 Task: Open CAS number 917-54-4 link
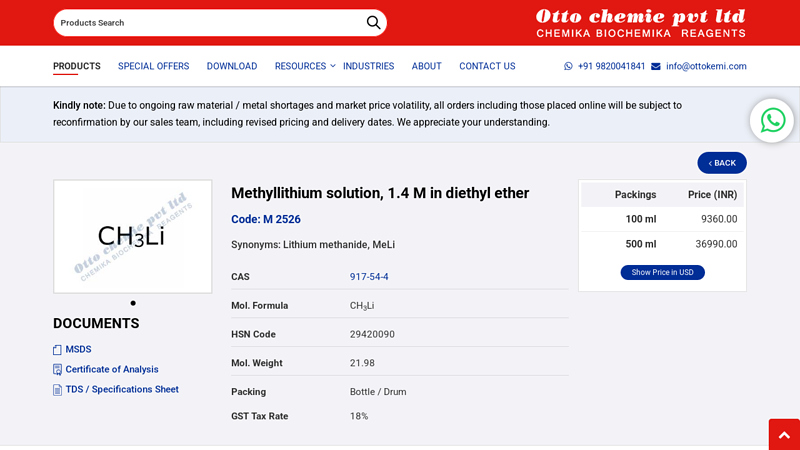(369, 277)
